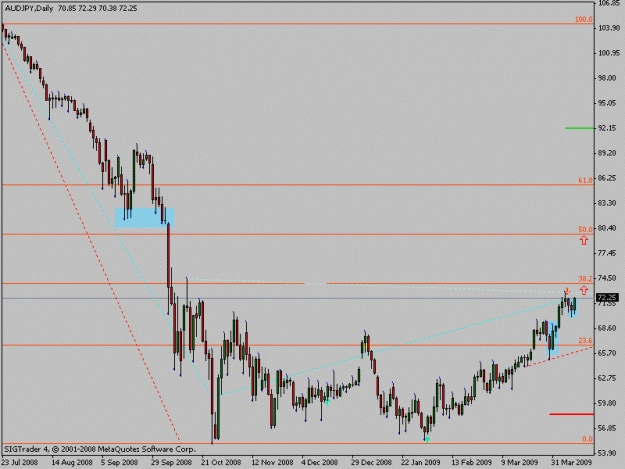625x469 pixels.
Task: Click the 23.6 Fibonacci level label
Action: click(x=586, y=341)
